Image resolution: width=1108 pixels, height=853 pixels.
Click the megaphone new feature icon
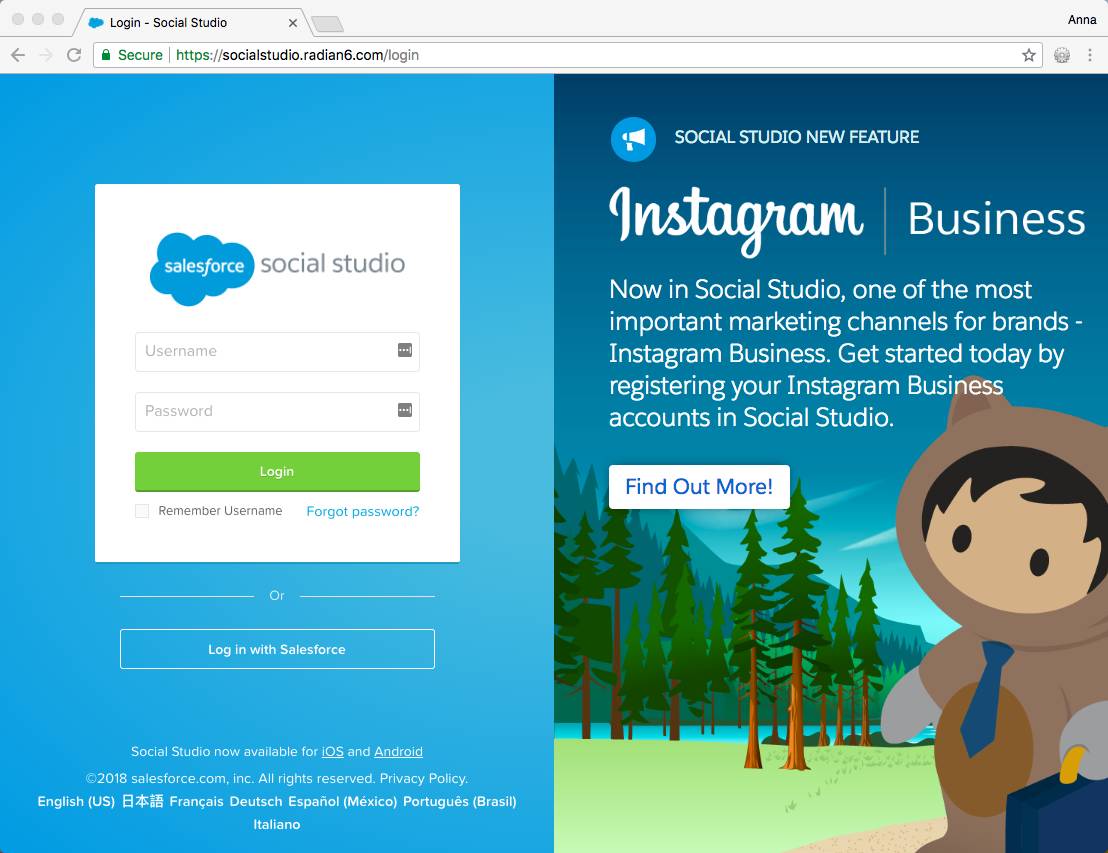(x=633, y=139)
